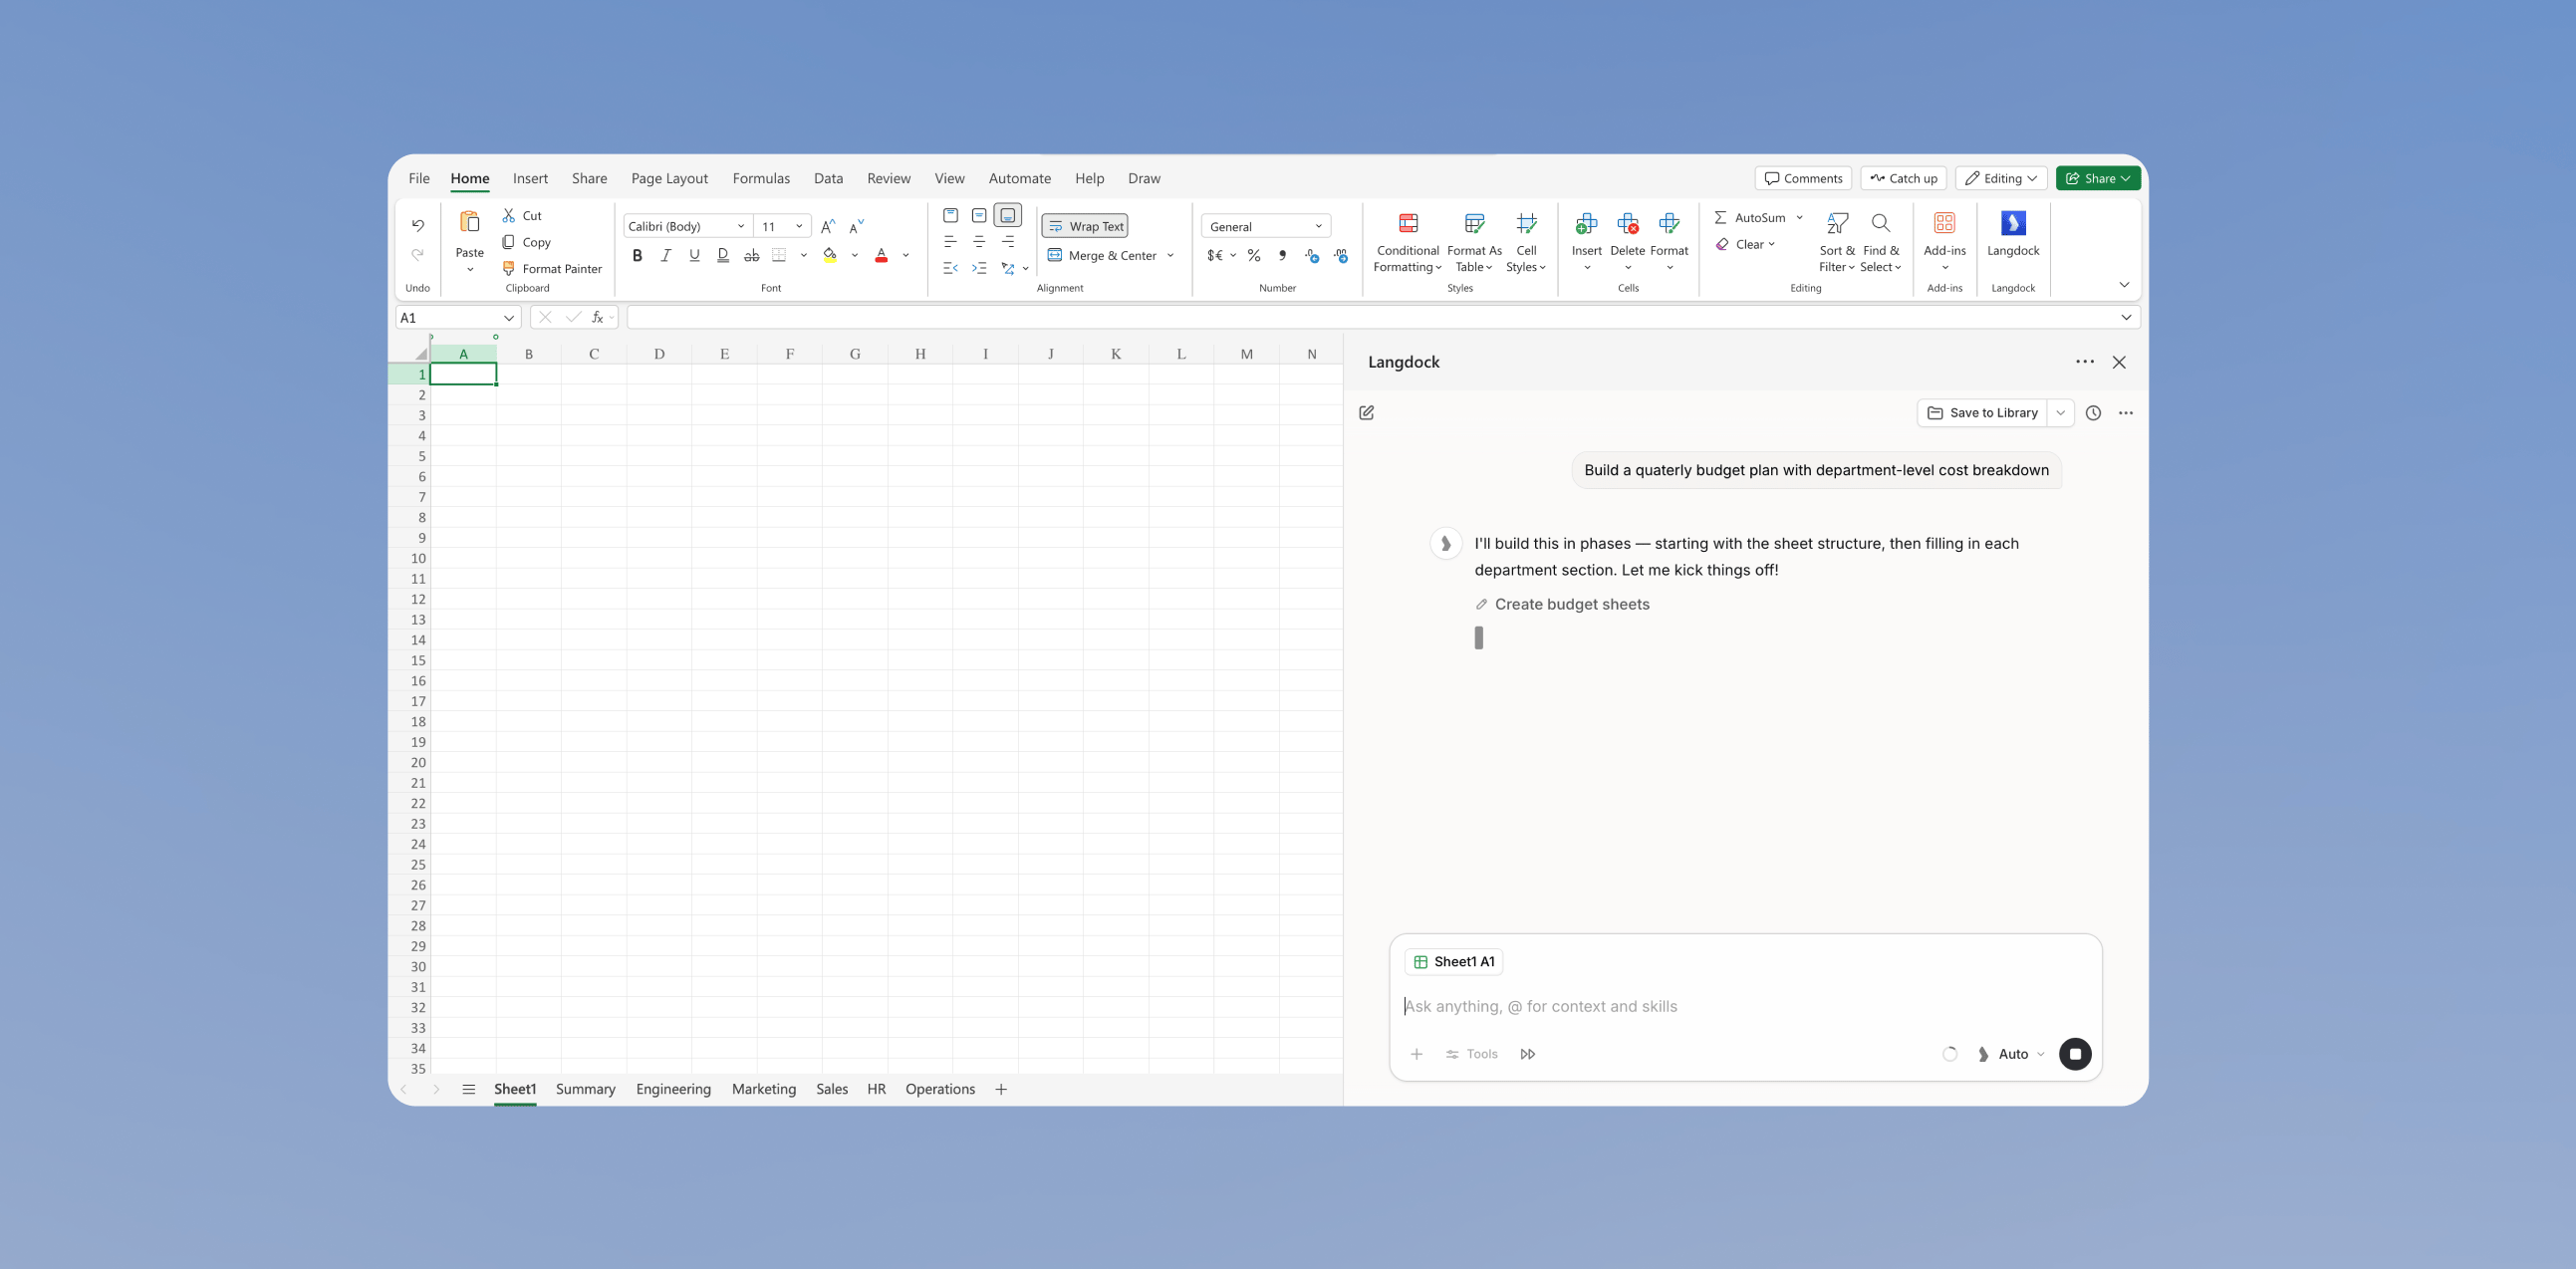The width and height of the screenshot is (2576, 1269).
Task: Open the Page Layout ribbon tab
Action: (669, 179)
